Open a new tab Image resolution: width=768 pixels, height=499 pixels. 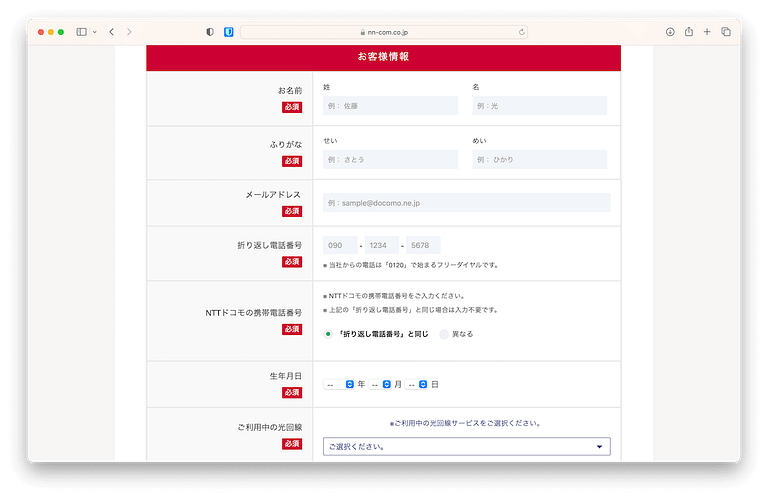coord(707,32)
